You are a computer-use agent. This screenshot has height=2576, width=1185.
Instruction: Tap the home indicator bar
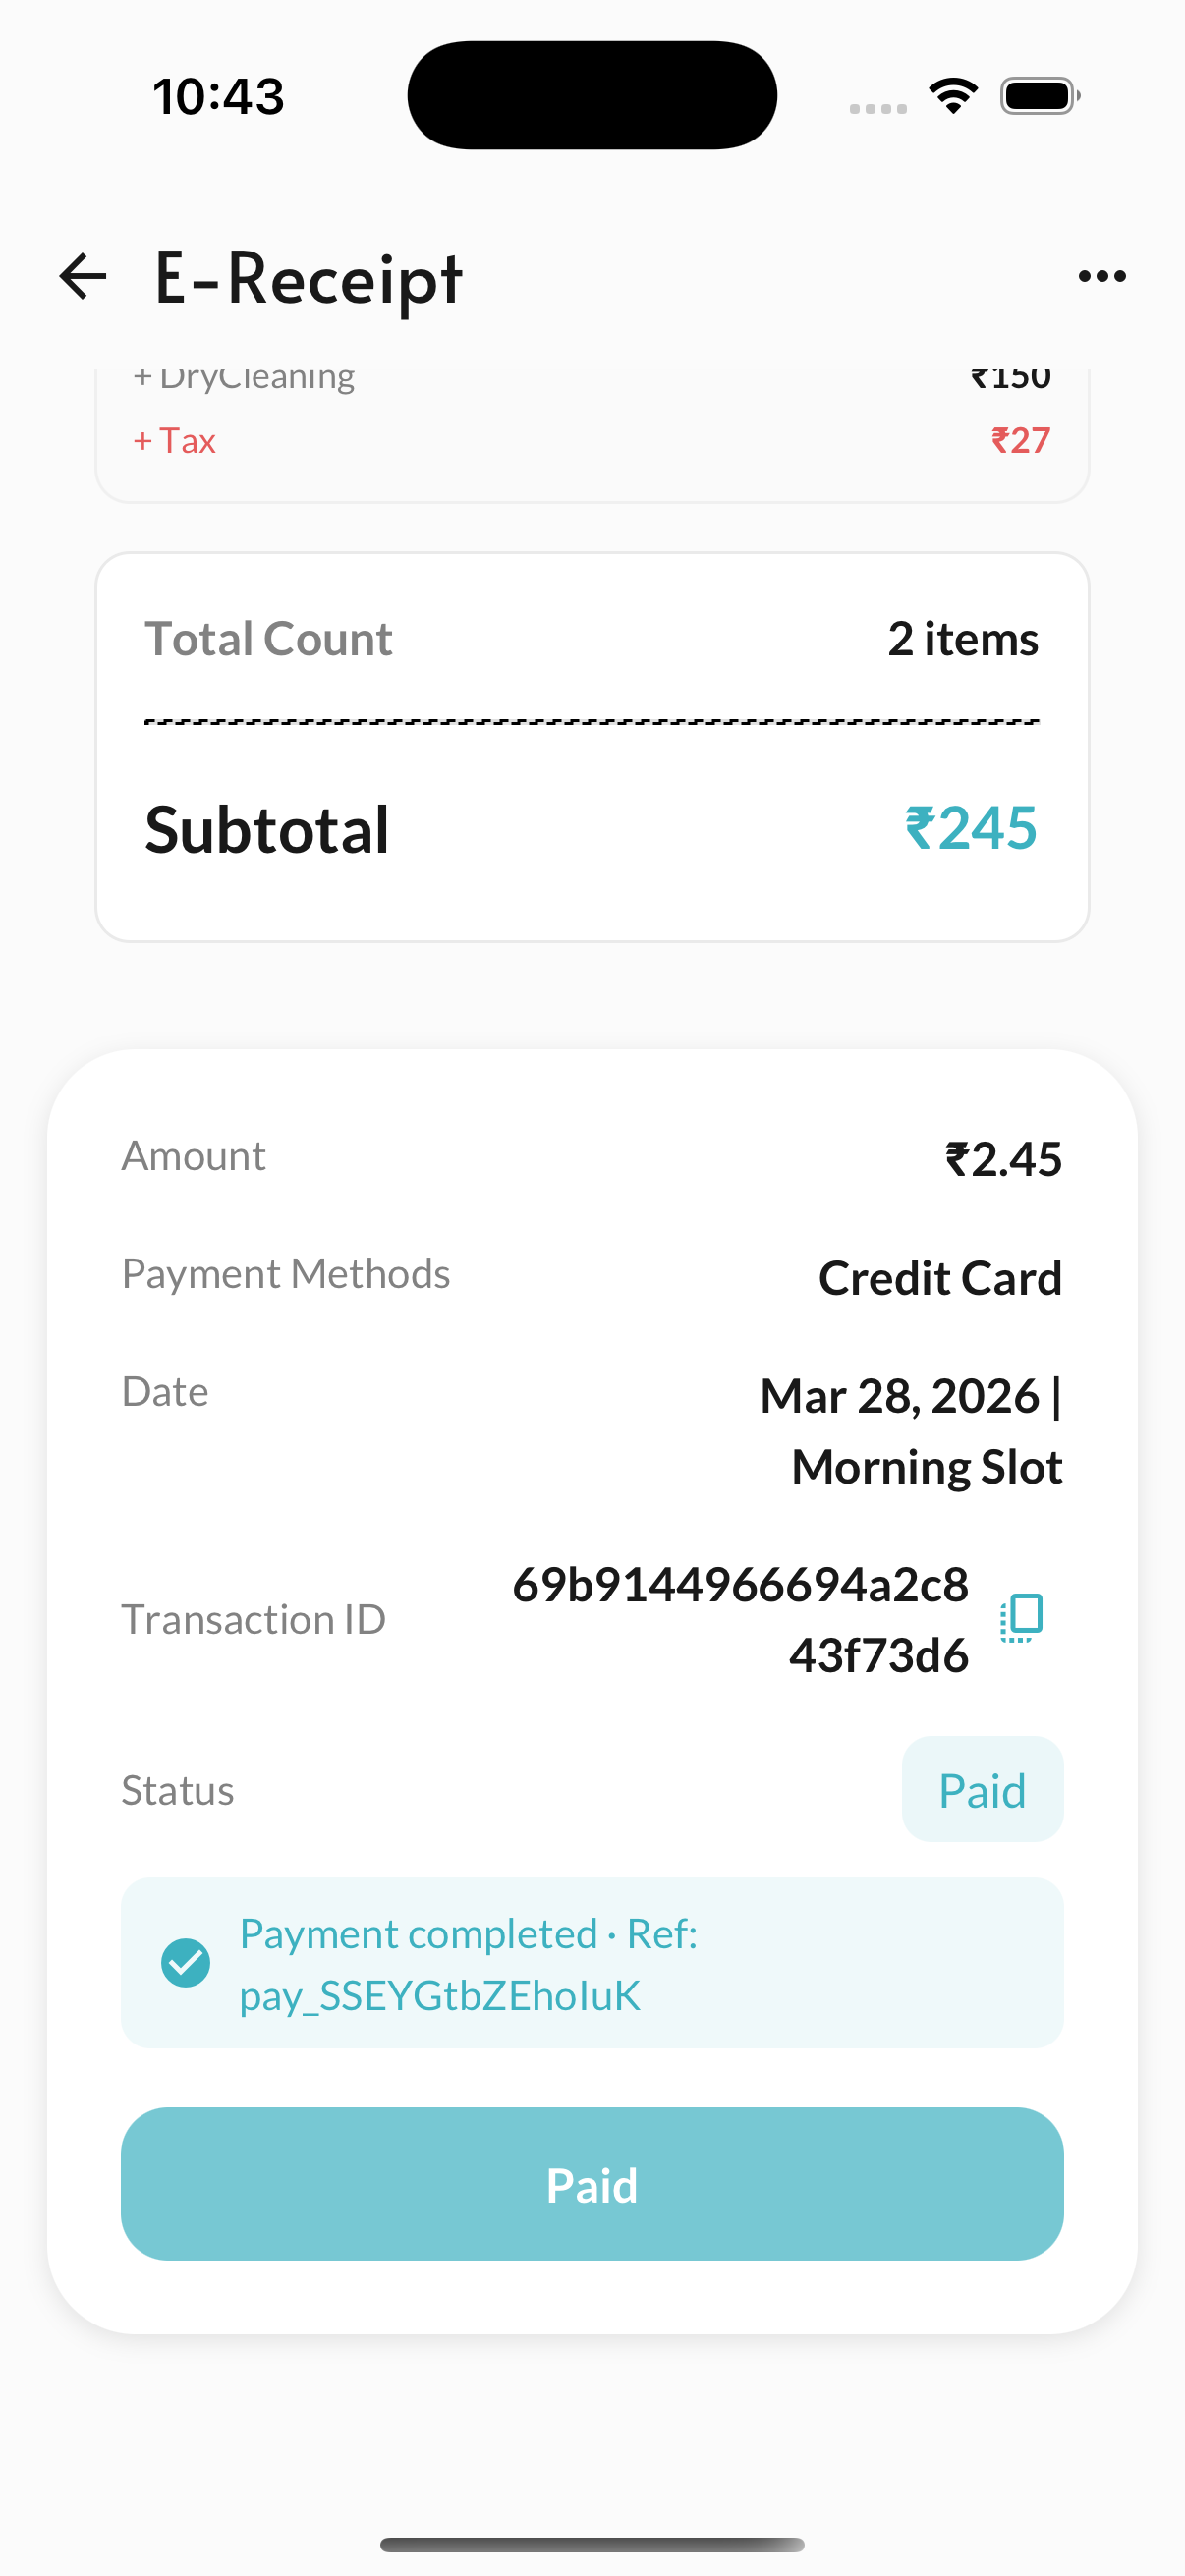pyautogui.click(x=592, y=2545)
